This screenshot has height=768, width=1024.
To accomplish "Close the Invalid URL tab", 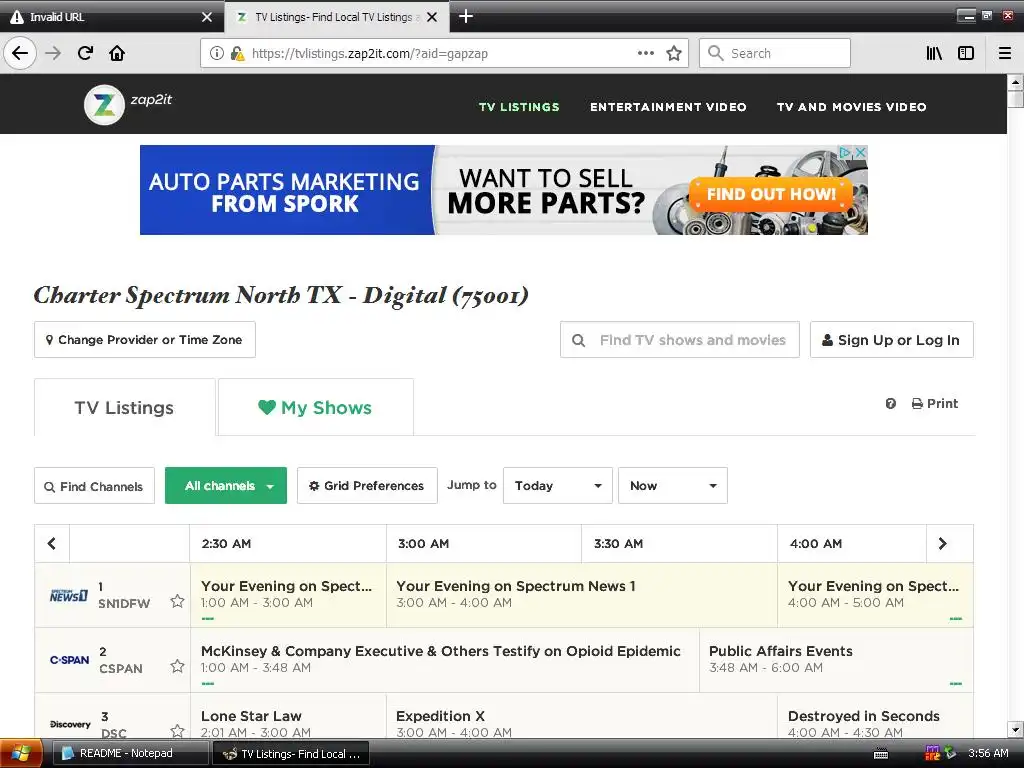I will pyautogui.click(x=206, y=17).
